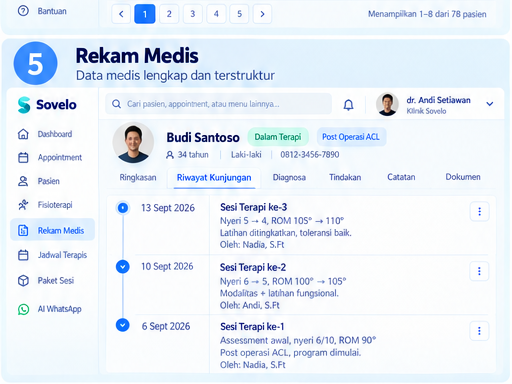Open Pasien person icon in sidebar
The height and width of the screenshot is (384, 512).
tap(23, 181)
